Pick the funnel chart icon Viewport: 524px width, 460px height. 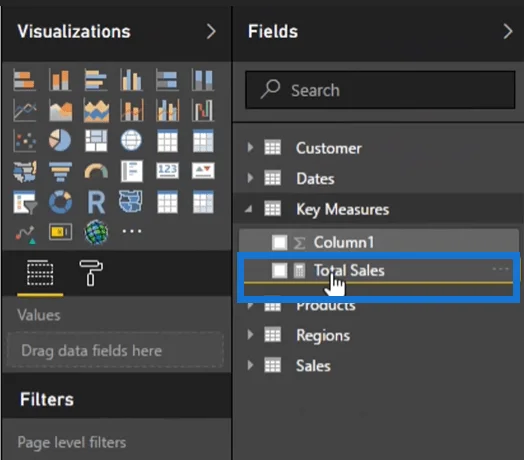point(60,171)
